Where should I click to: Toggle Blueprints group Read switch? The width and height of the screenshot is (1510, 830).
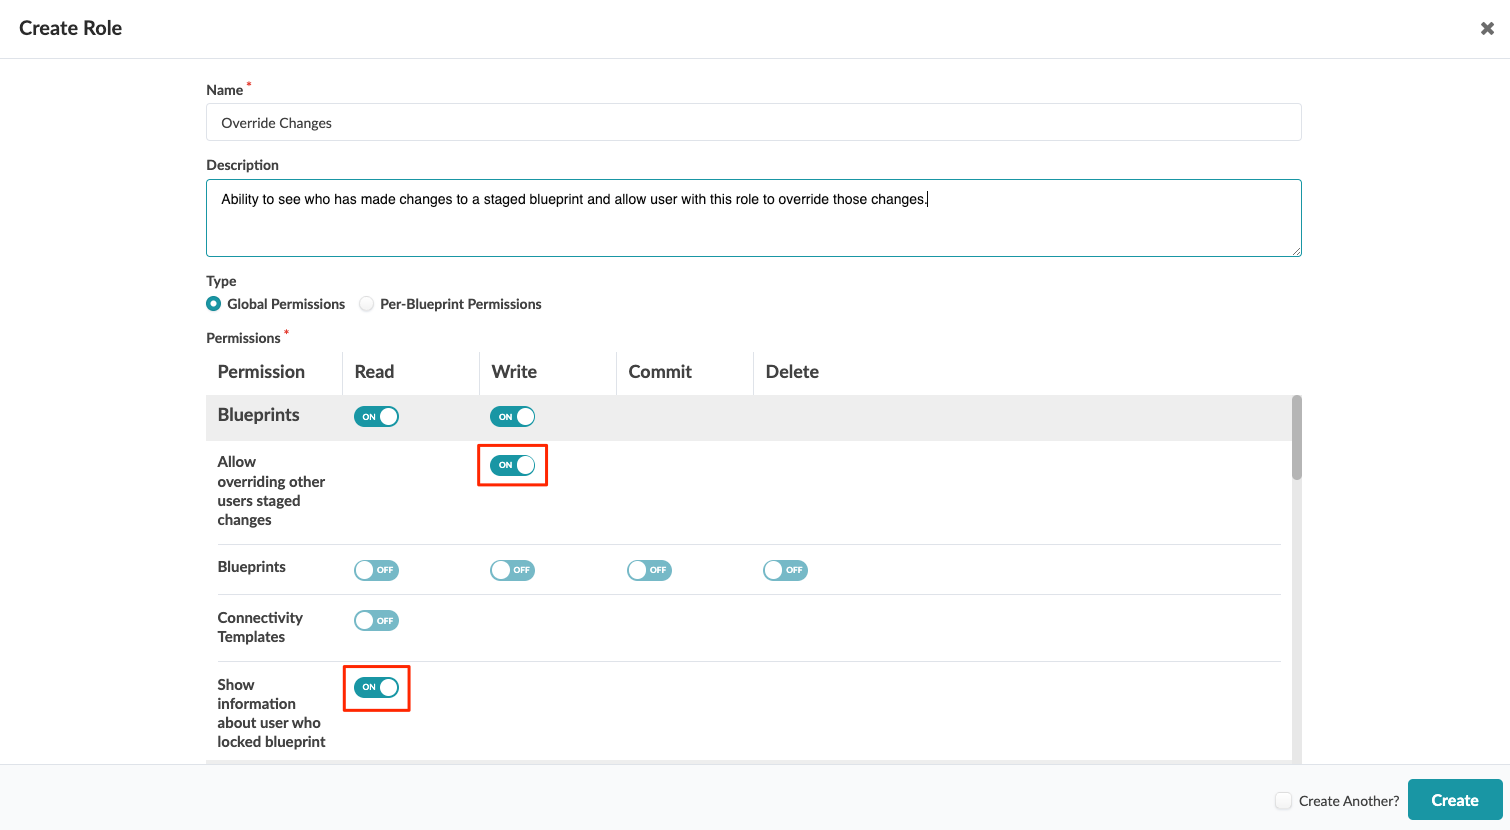click(376, 417)
